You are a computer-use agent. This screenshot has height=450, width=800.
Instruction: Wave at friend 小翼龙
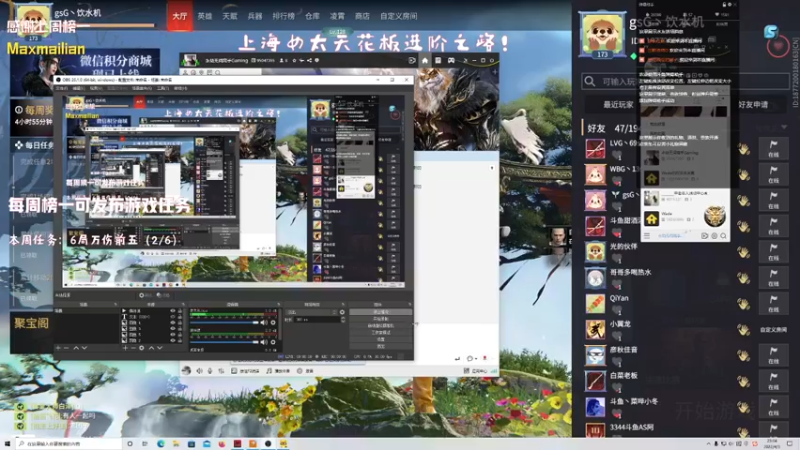tap(744, 330)
